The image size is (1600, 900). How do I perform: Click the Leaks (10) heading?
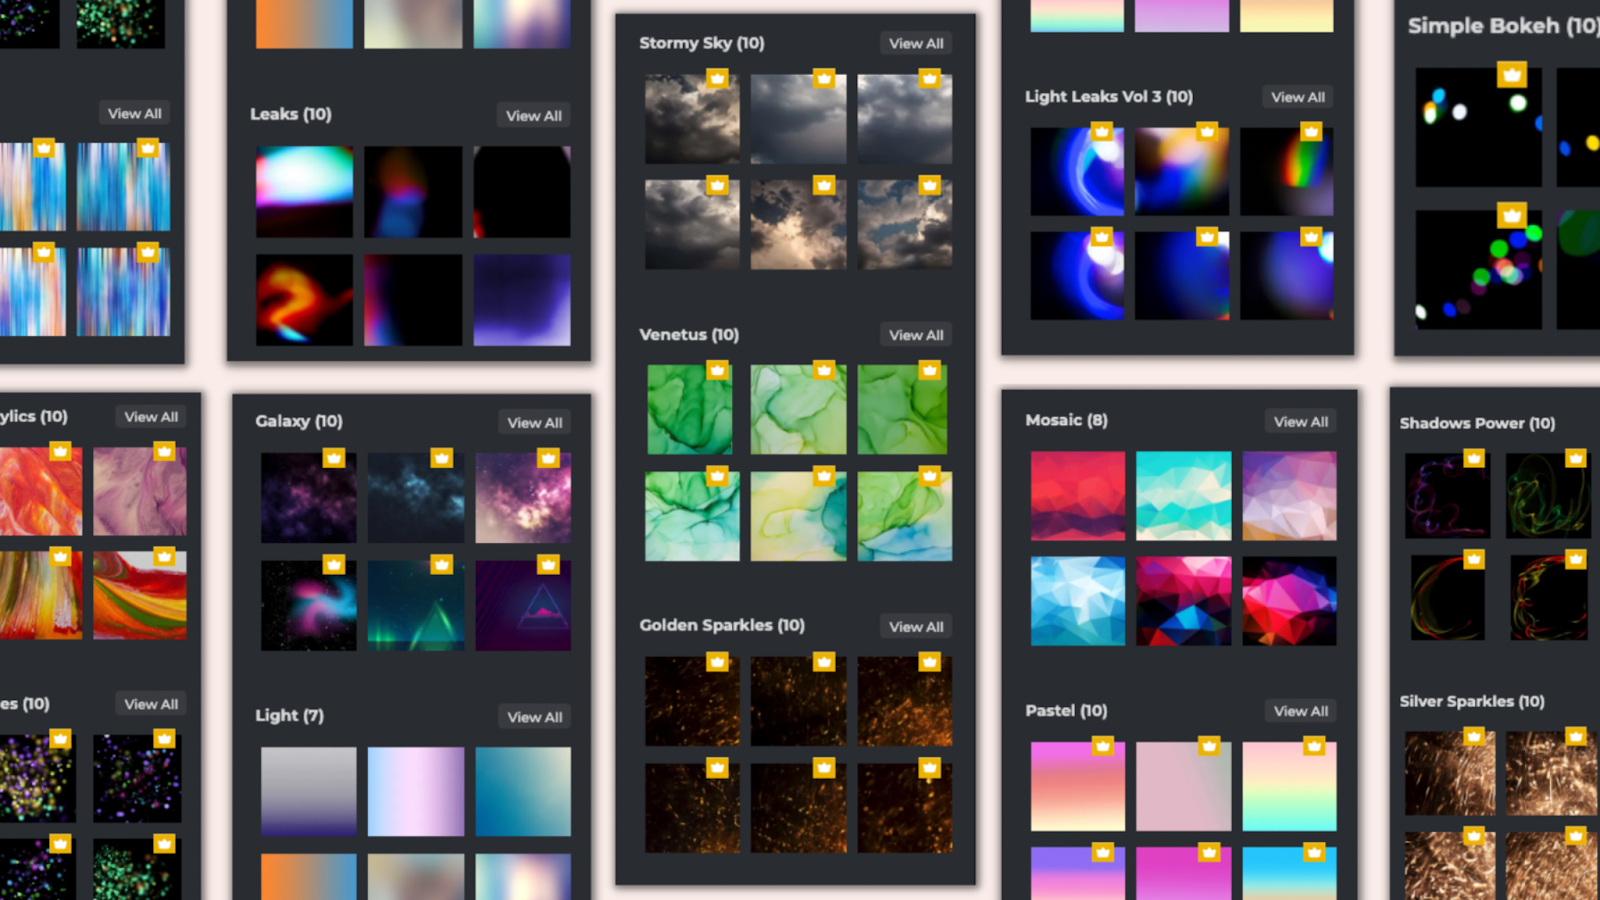pyautogui.click(x=291, y=114)
